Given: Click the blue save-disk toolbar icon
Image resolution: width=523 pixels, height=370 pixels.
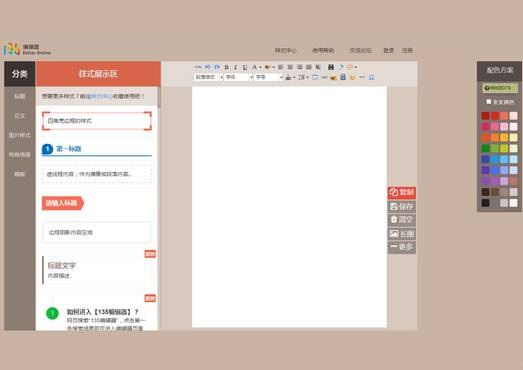Looking at the screenshot, I should pos(343,77).
